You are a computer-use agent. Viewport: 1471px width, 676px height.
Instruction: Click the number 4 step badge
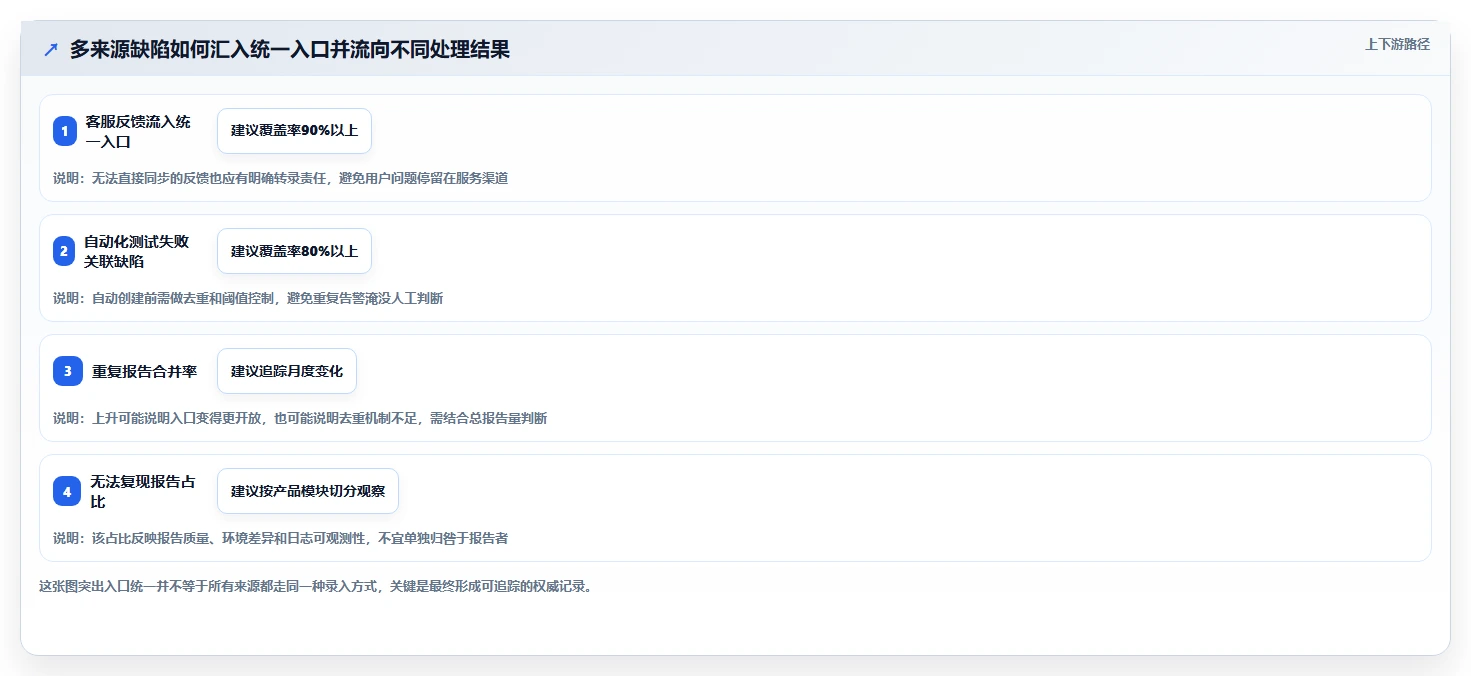pyautogui.click(x=67, y=491)
